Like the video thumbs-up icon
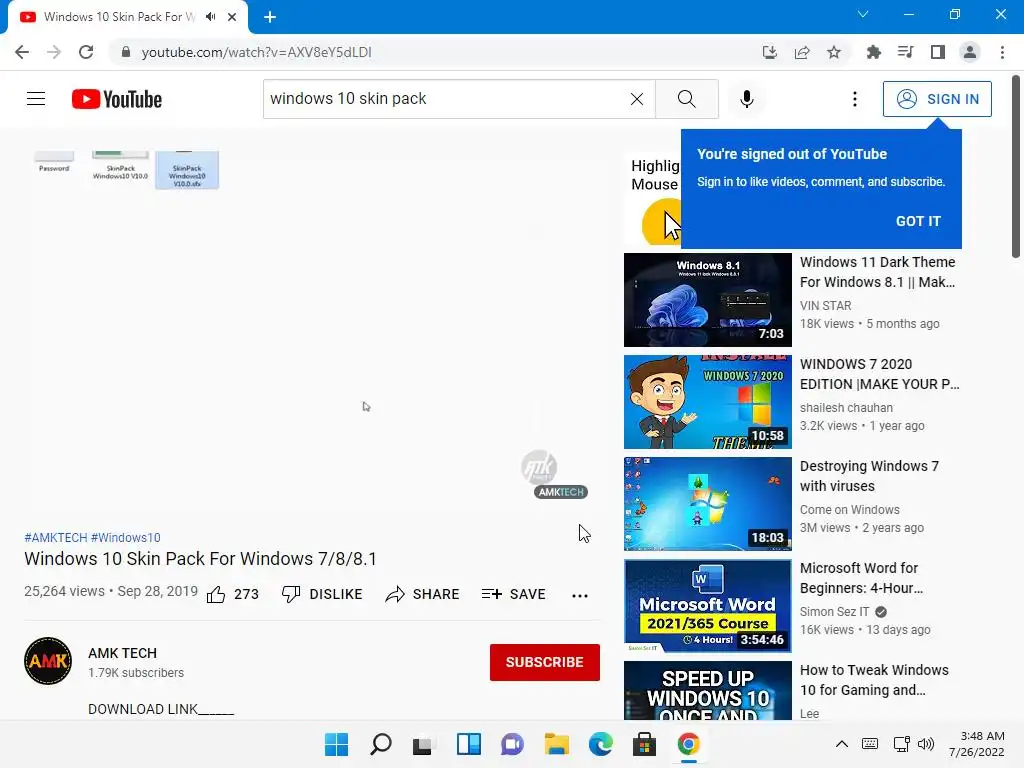The height and width of the screenshot is (768, 1024). point(216,594)
